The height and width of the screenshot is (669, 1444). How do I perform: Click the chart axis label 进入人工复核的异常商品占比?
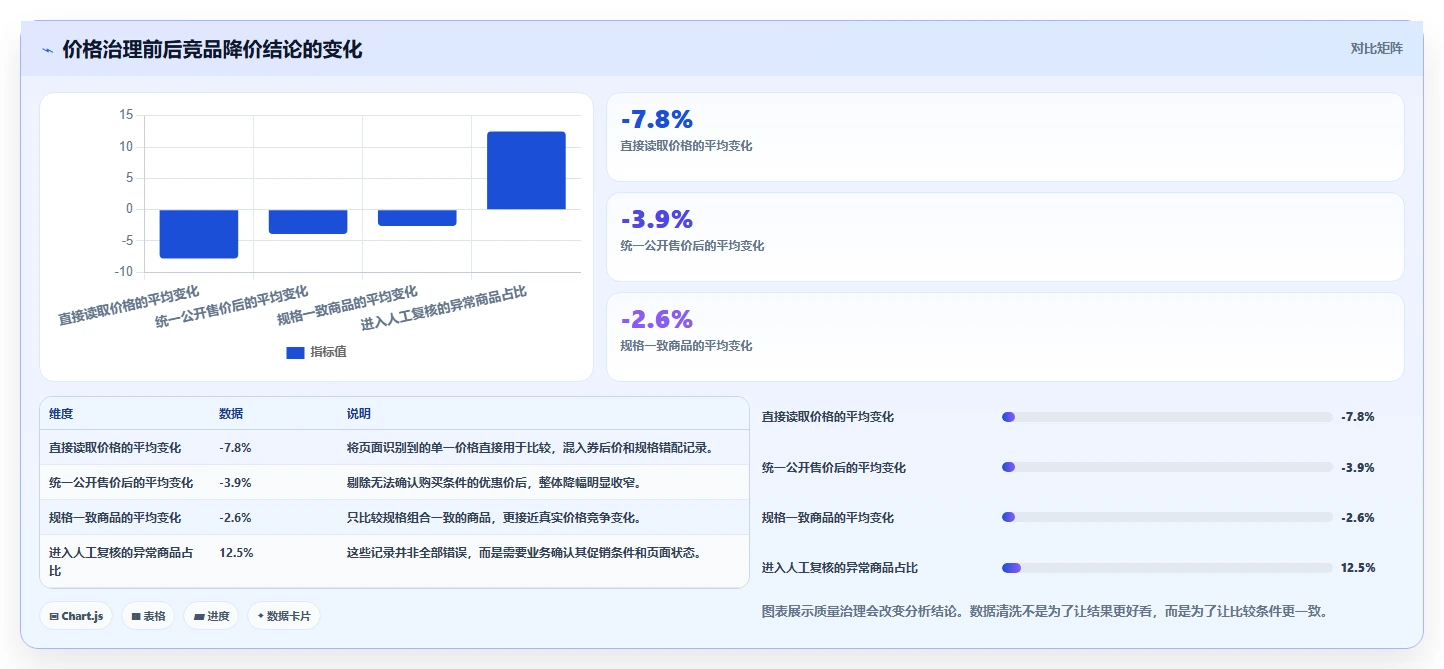tap(444, 307)
